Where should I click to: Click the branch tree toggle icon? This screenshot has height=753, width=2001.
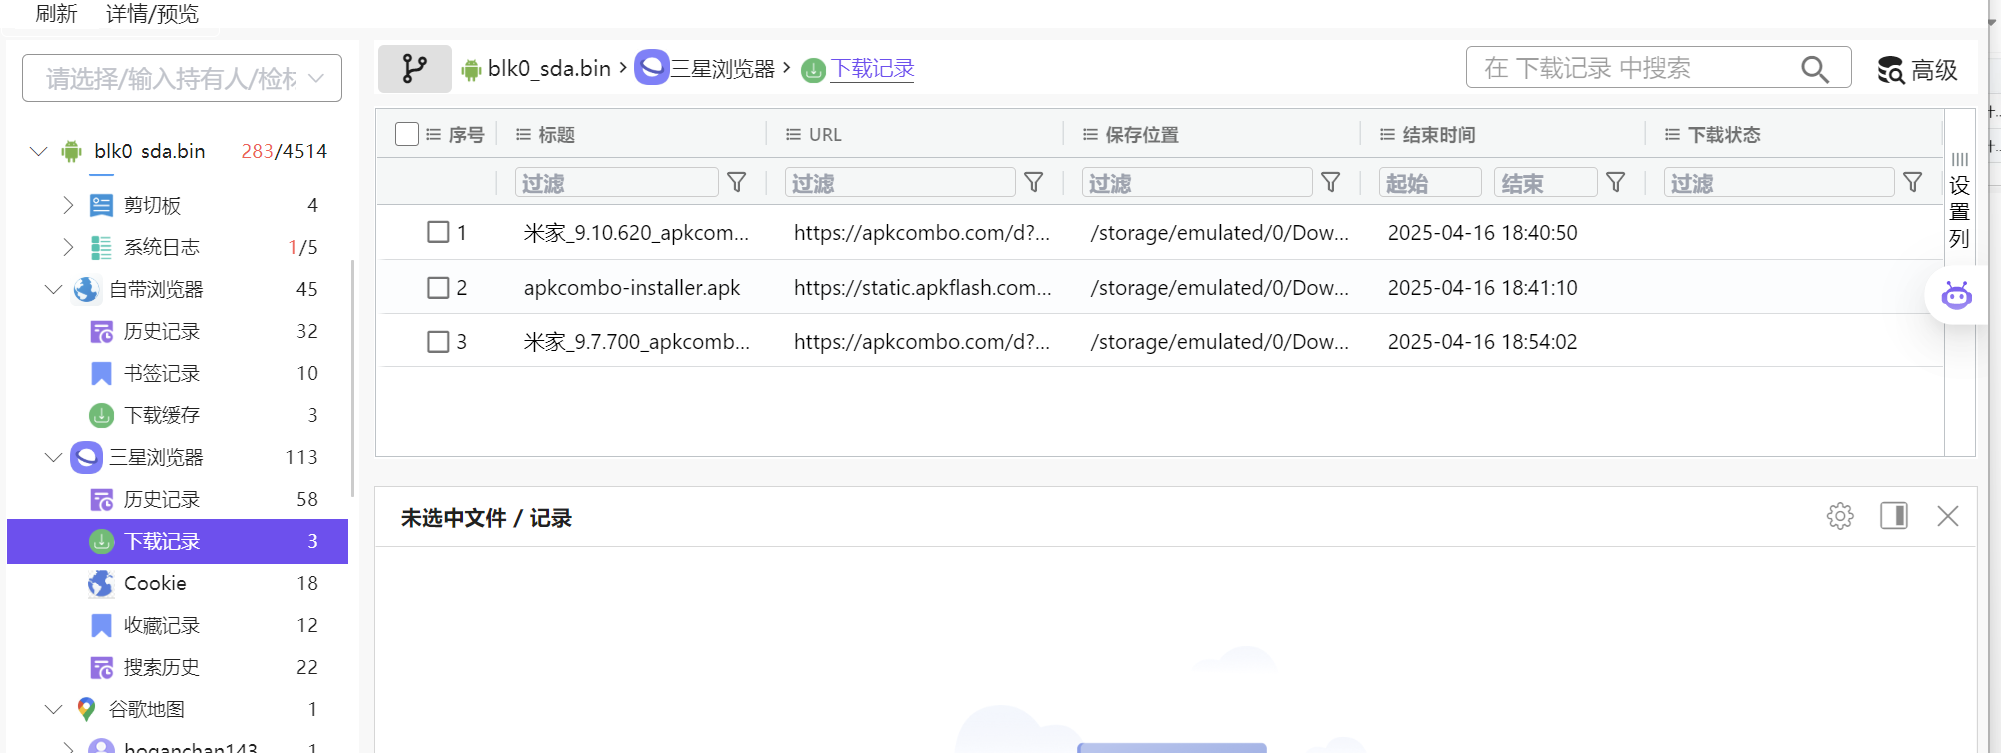[x=414, y=69]
